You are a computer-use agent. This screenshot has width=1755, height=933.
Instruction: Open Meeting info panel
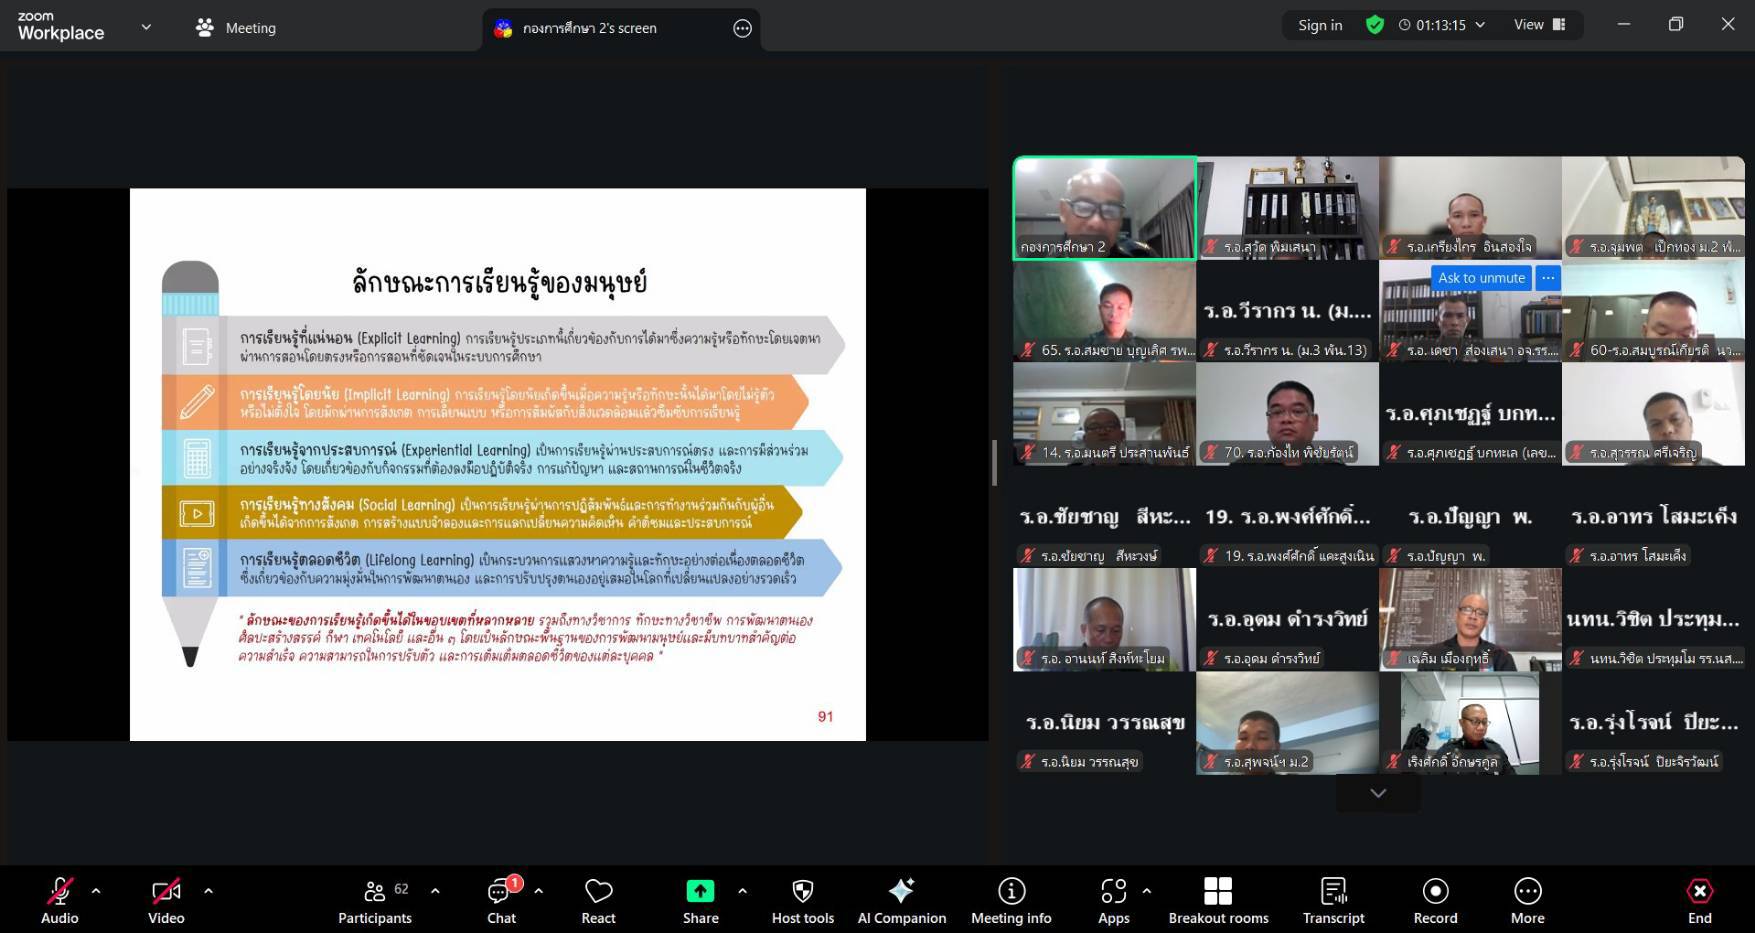pyautogui.click(x=1010, y=900)
